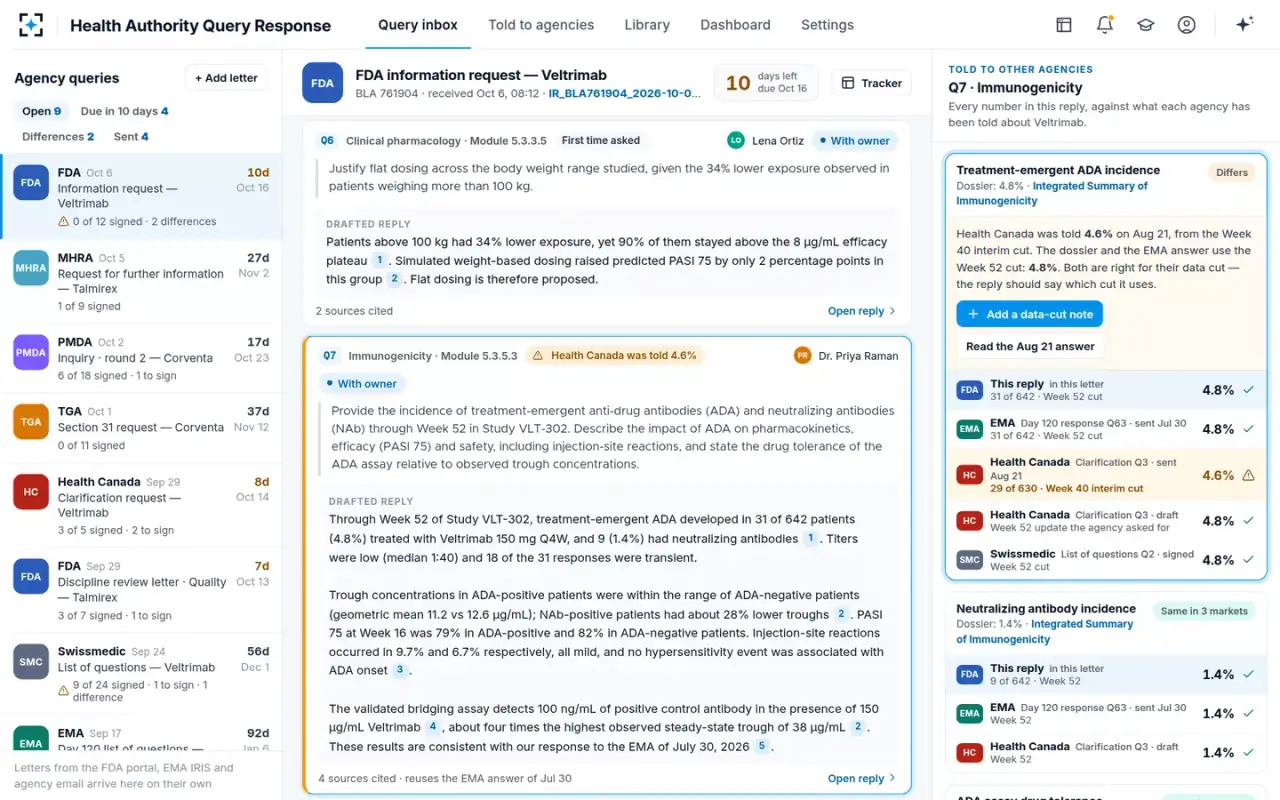Click the app logo beside Health Authority title
The height and width of the screenshot is (800, 1280).
(x=32, y=25)
